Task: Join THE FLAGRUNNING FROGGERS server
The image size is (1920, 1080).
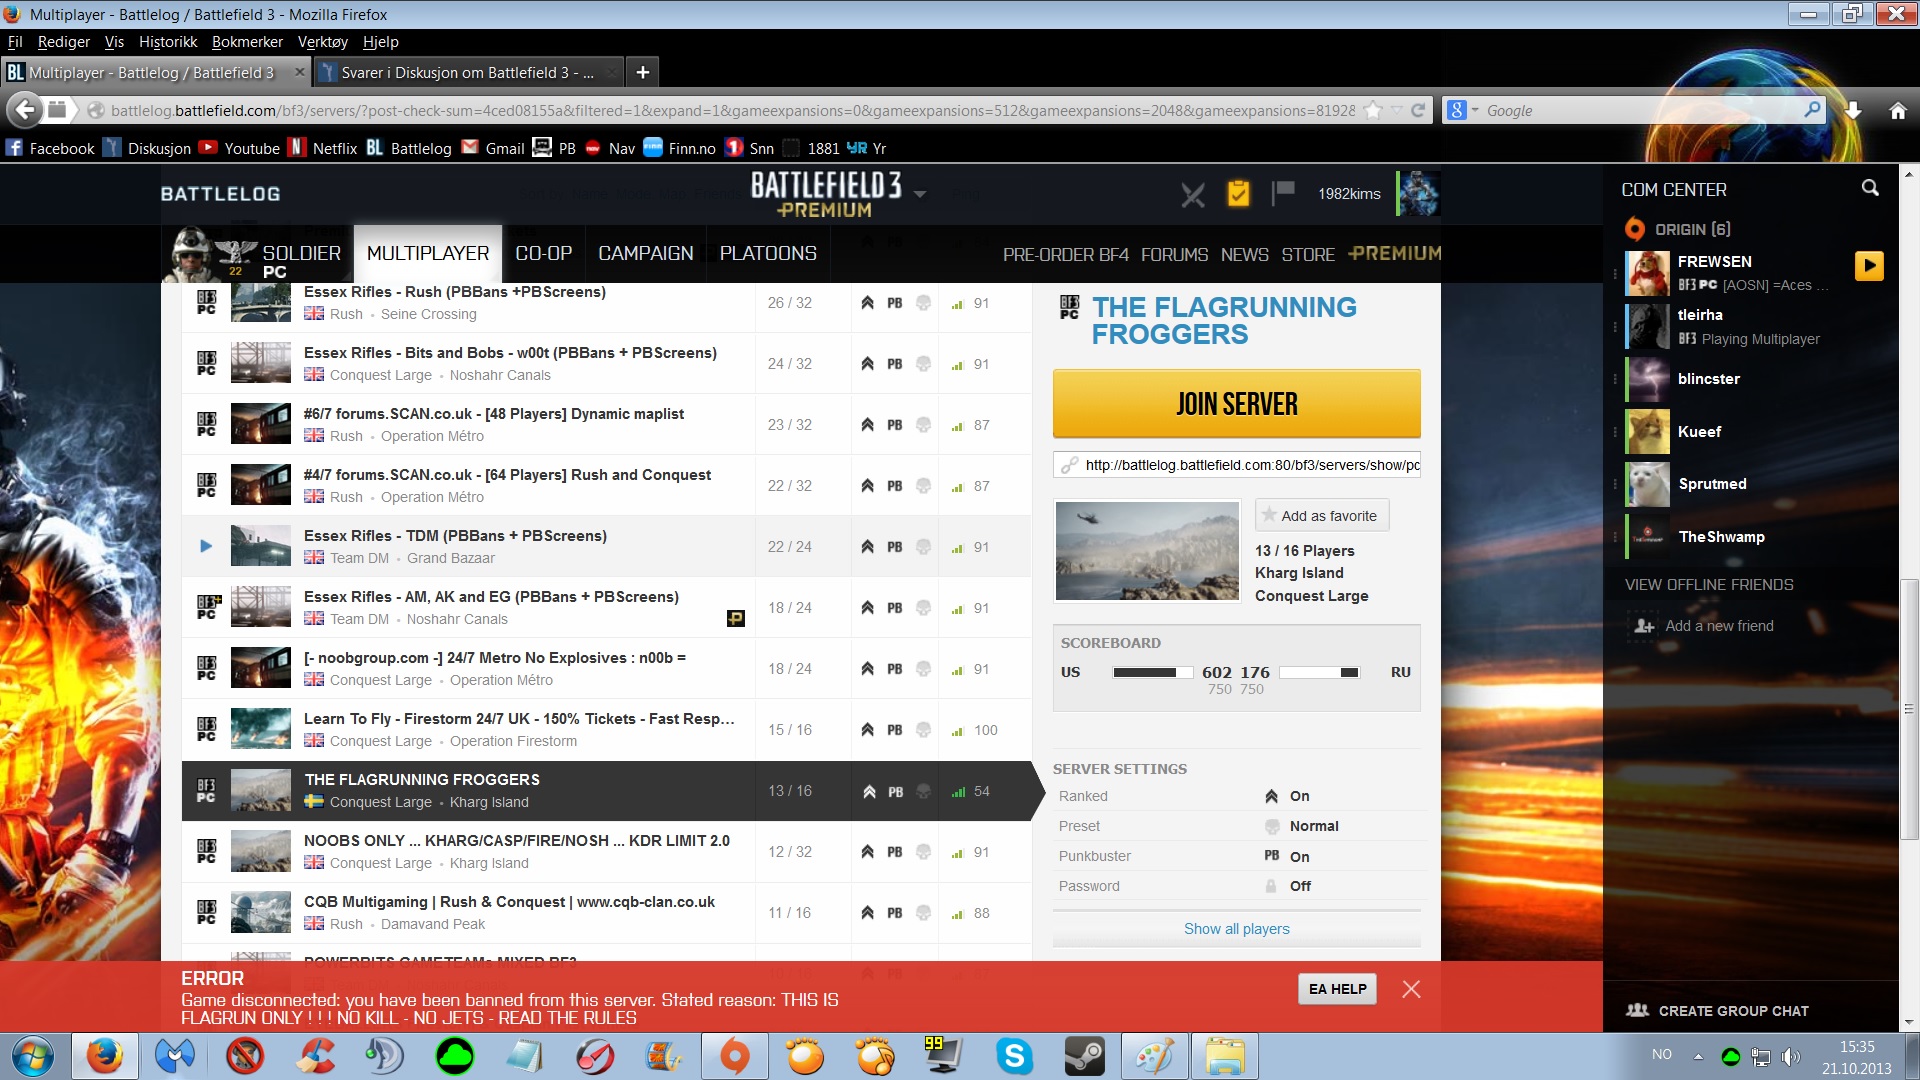Action: click(1237, 404)
